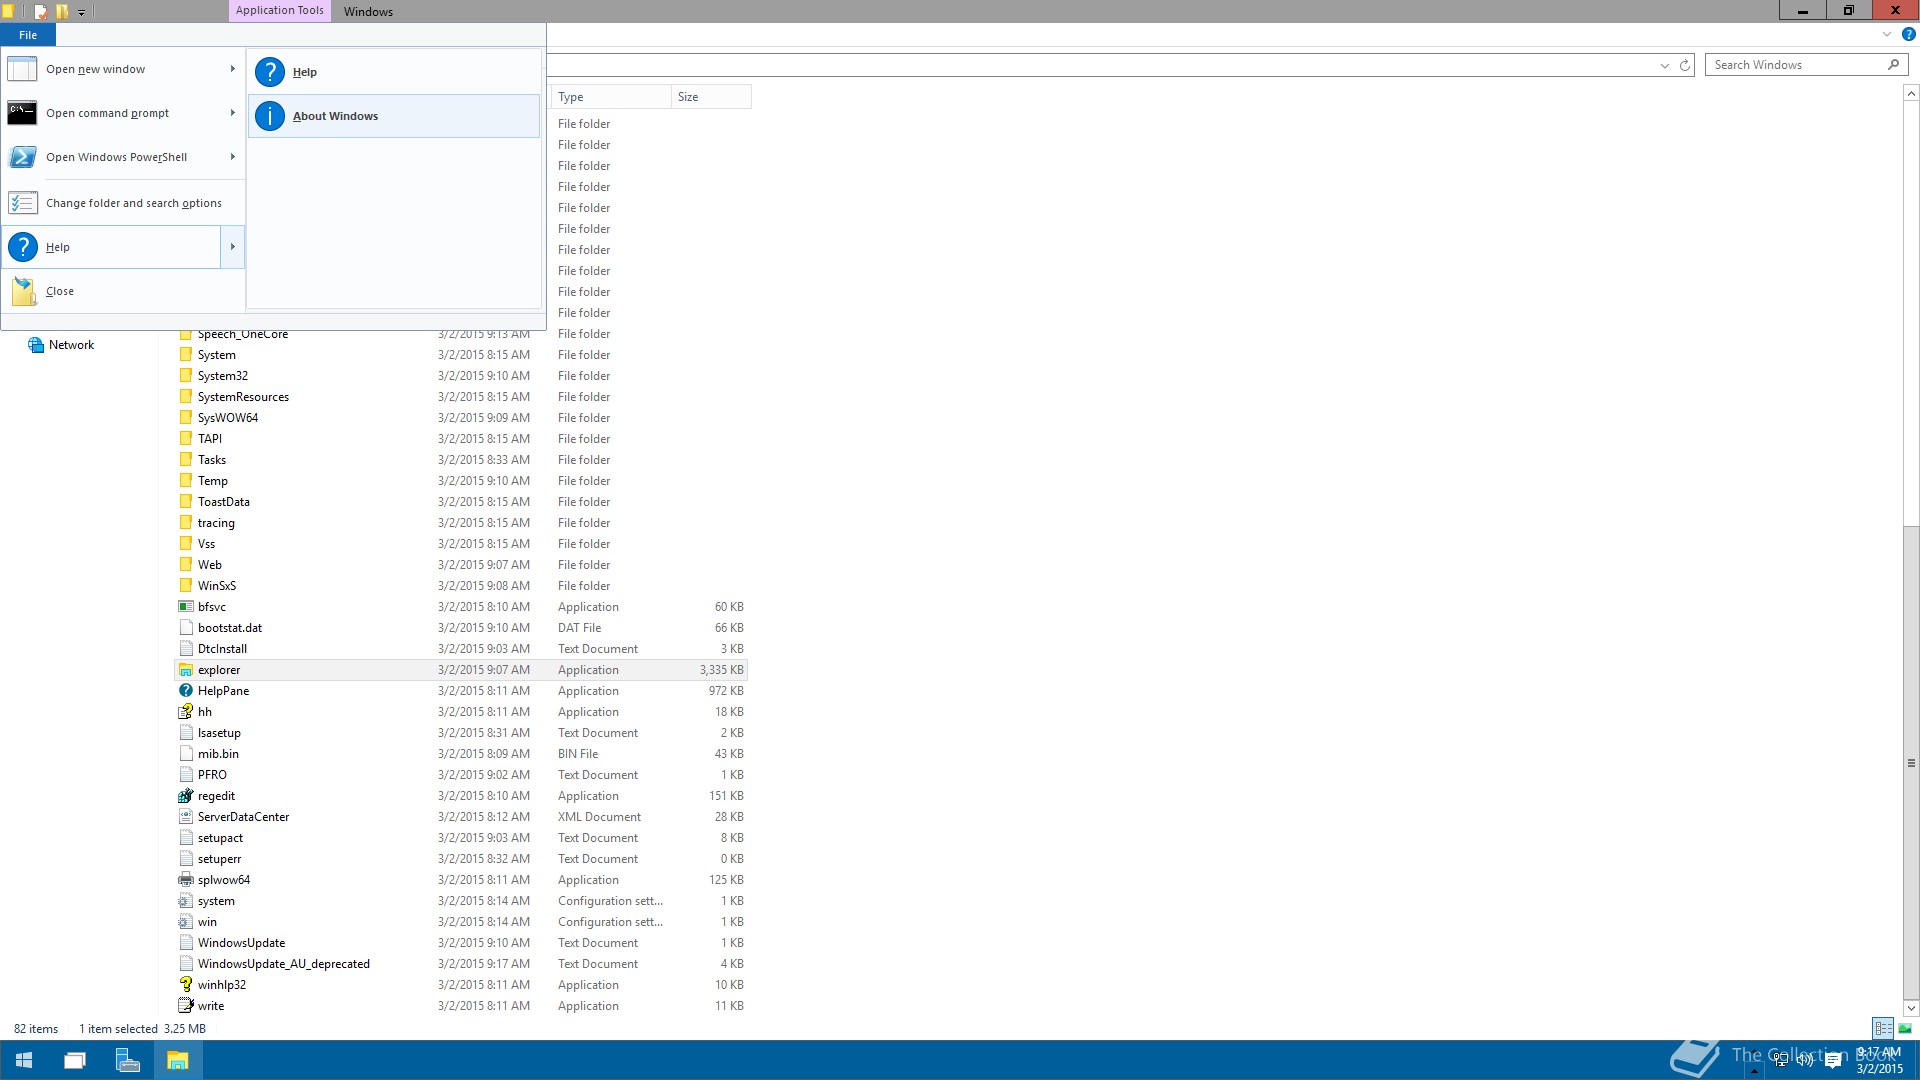Click the Task View taskbar icon
1920x1080 pixels.
pyautogui.click(x=75, y=1060)
